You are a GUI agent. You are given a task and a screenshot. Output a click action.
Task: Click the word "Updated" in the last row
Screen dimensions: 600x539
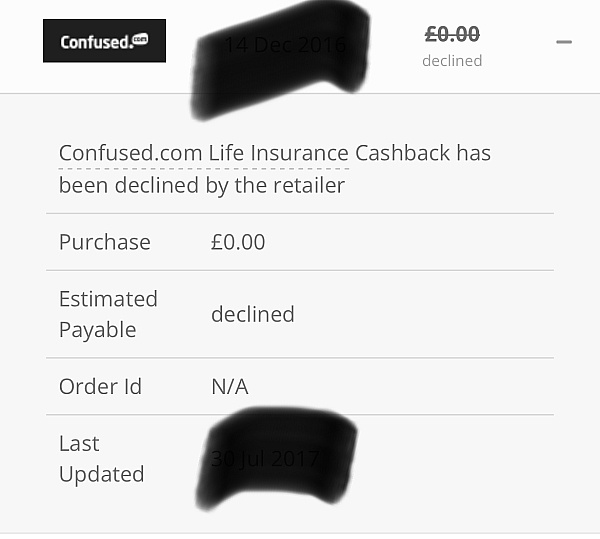[x=102, y=474]
